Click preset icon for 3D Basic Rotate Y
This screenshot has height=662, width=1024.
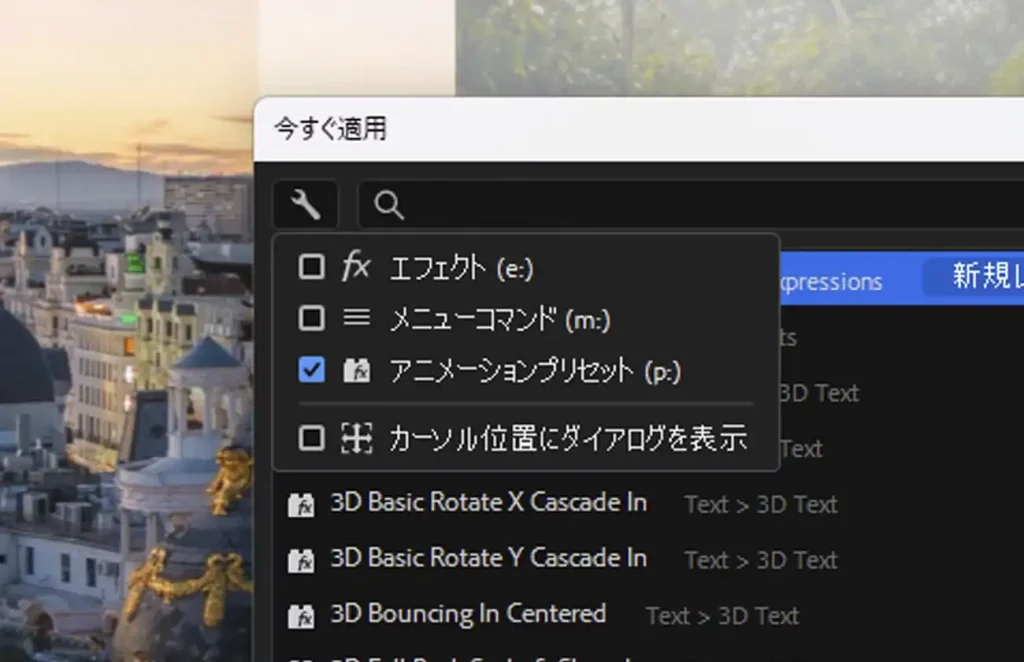(x=301, y=559)
